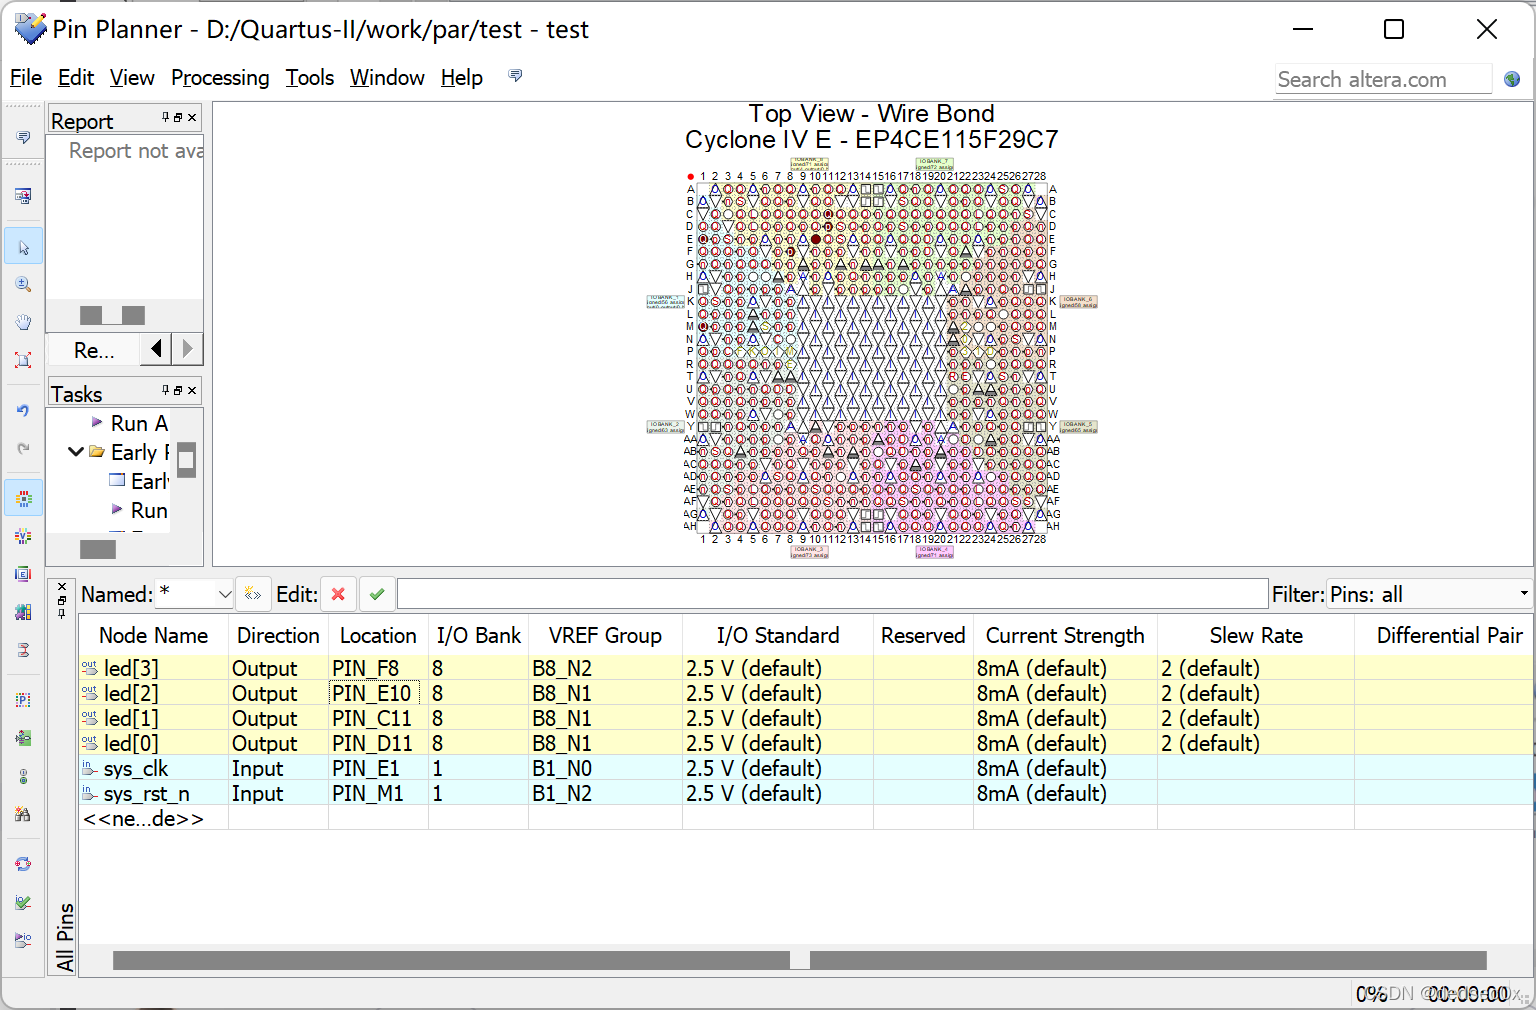Select the sys_clk node name
This screenshot has height=1010, width=1536.
tap(136, 768)
